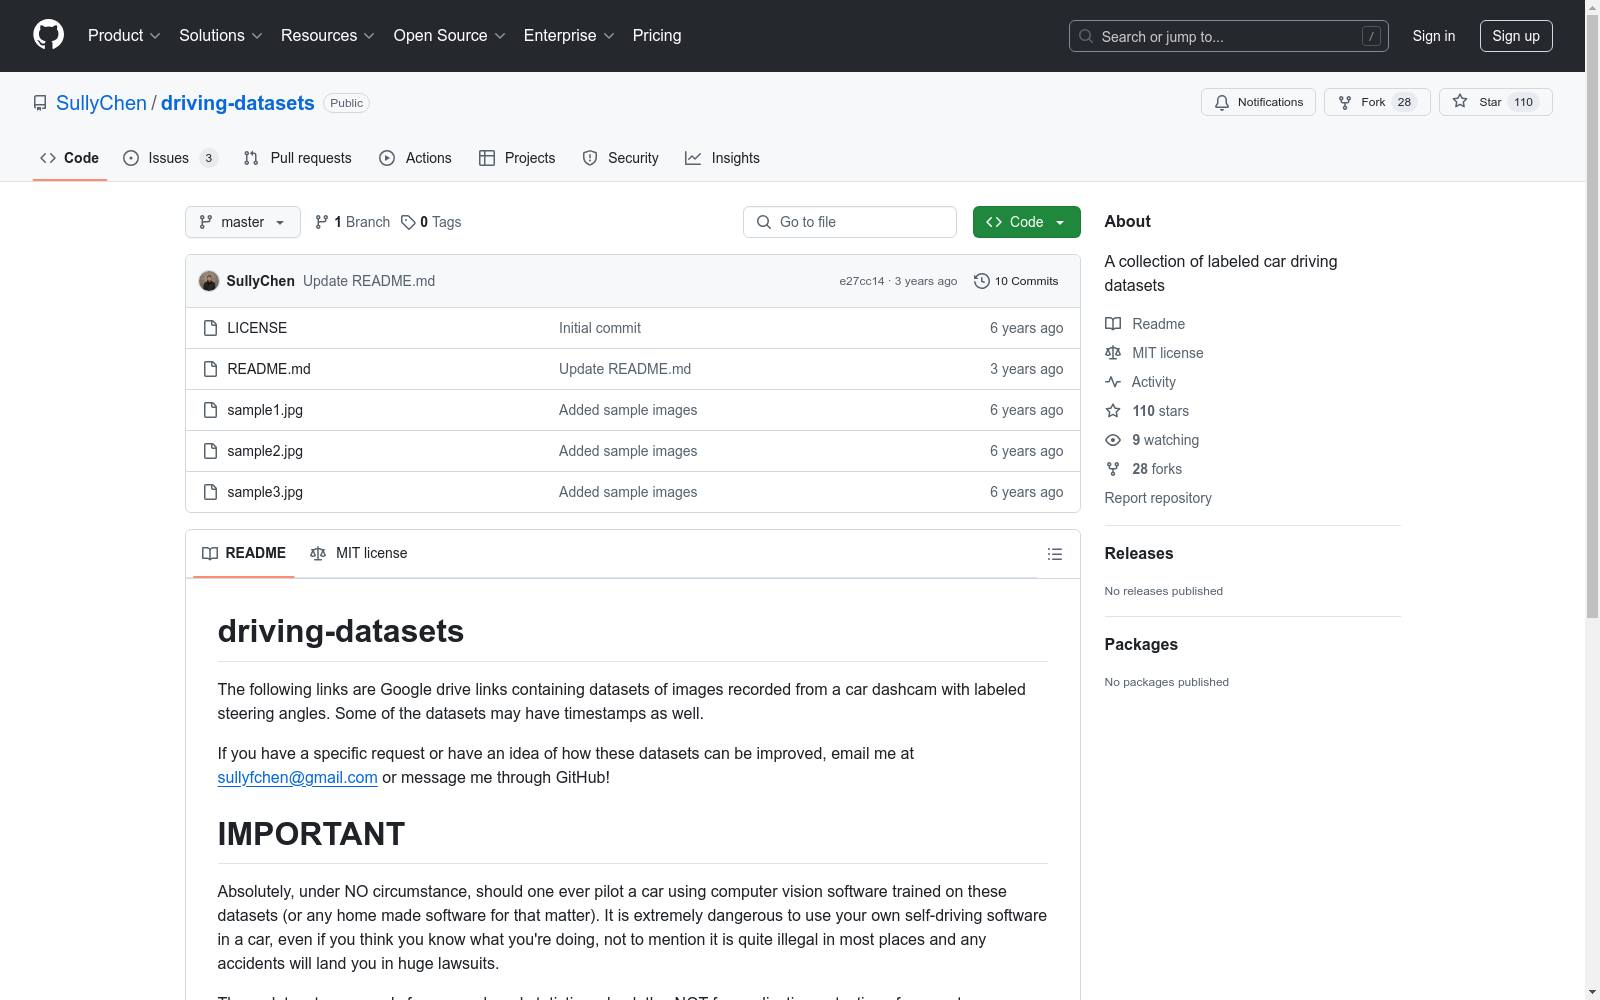The image size is (1600, 1000).
Task: Star the repository
Action: point(1495,102)
